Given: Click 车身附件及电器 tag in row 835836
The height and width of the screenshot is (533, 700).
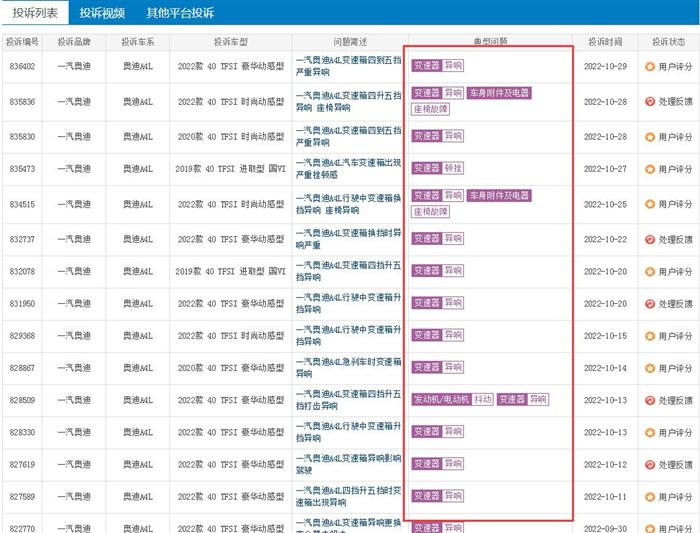Looking at the screenshot, I should pyautogui.click(x=499, y=93).
